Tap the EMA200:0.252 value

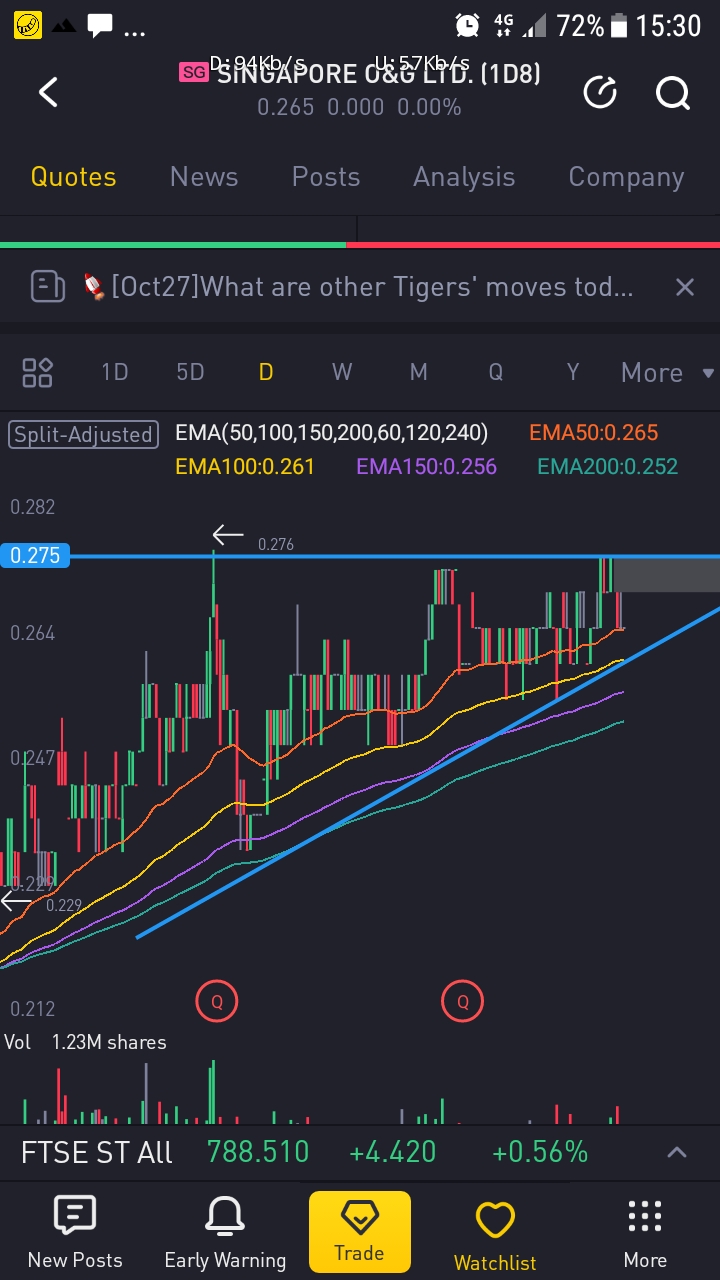pyautogui.click(x=608, y=466)
